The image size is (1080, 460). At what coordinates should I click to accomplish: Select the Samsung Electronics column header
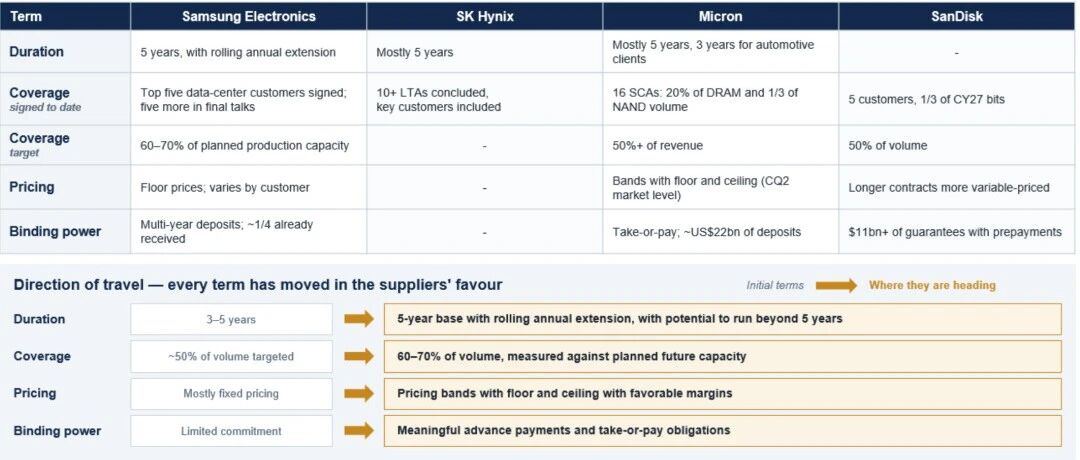[x=249, y=17]
